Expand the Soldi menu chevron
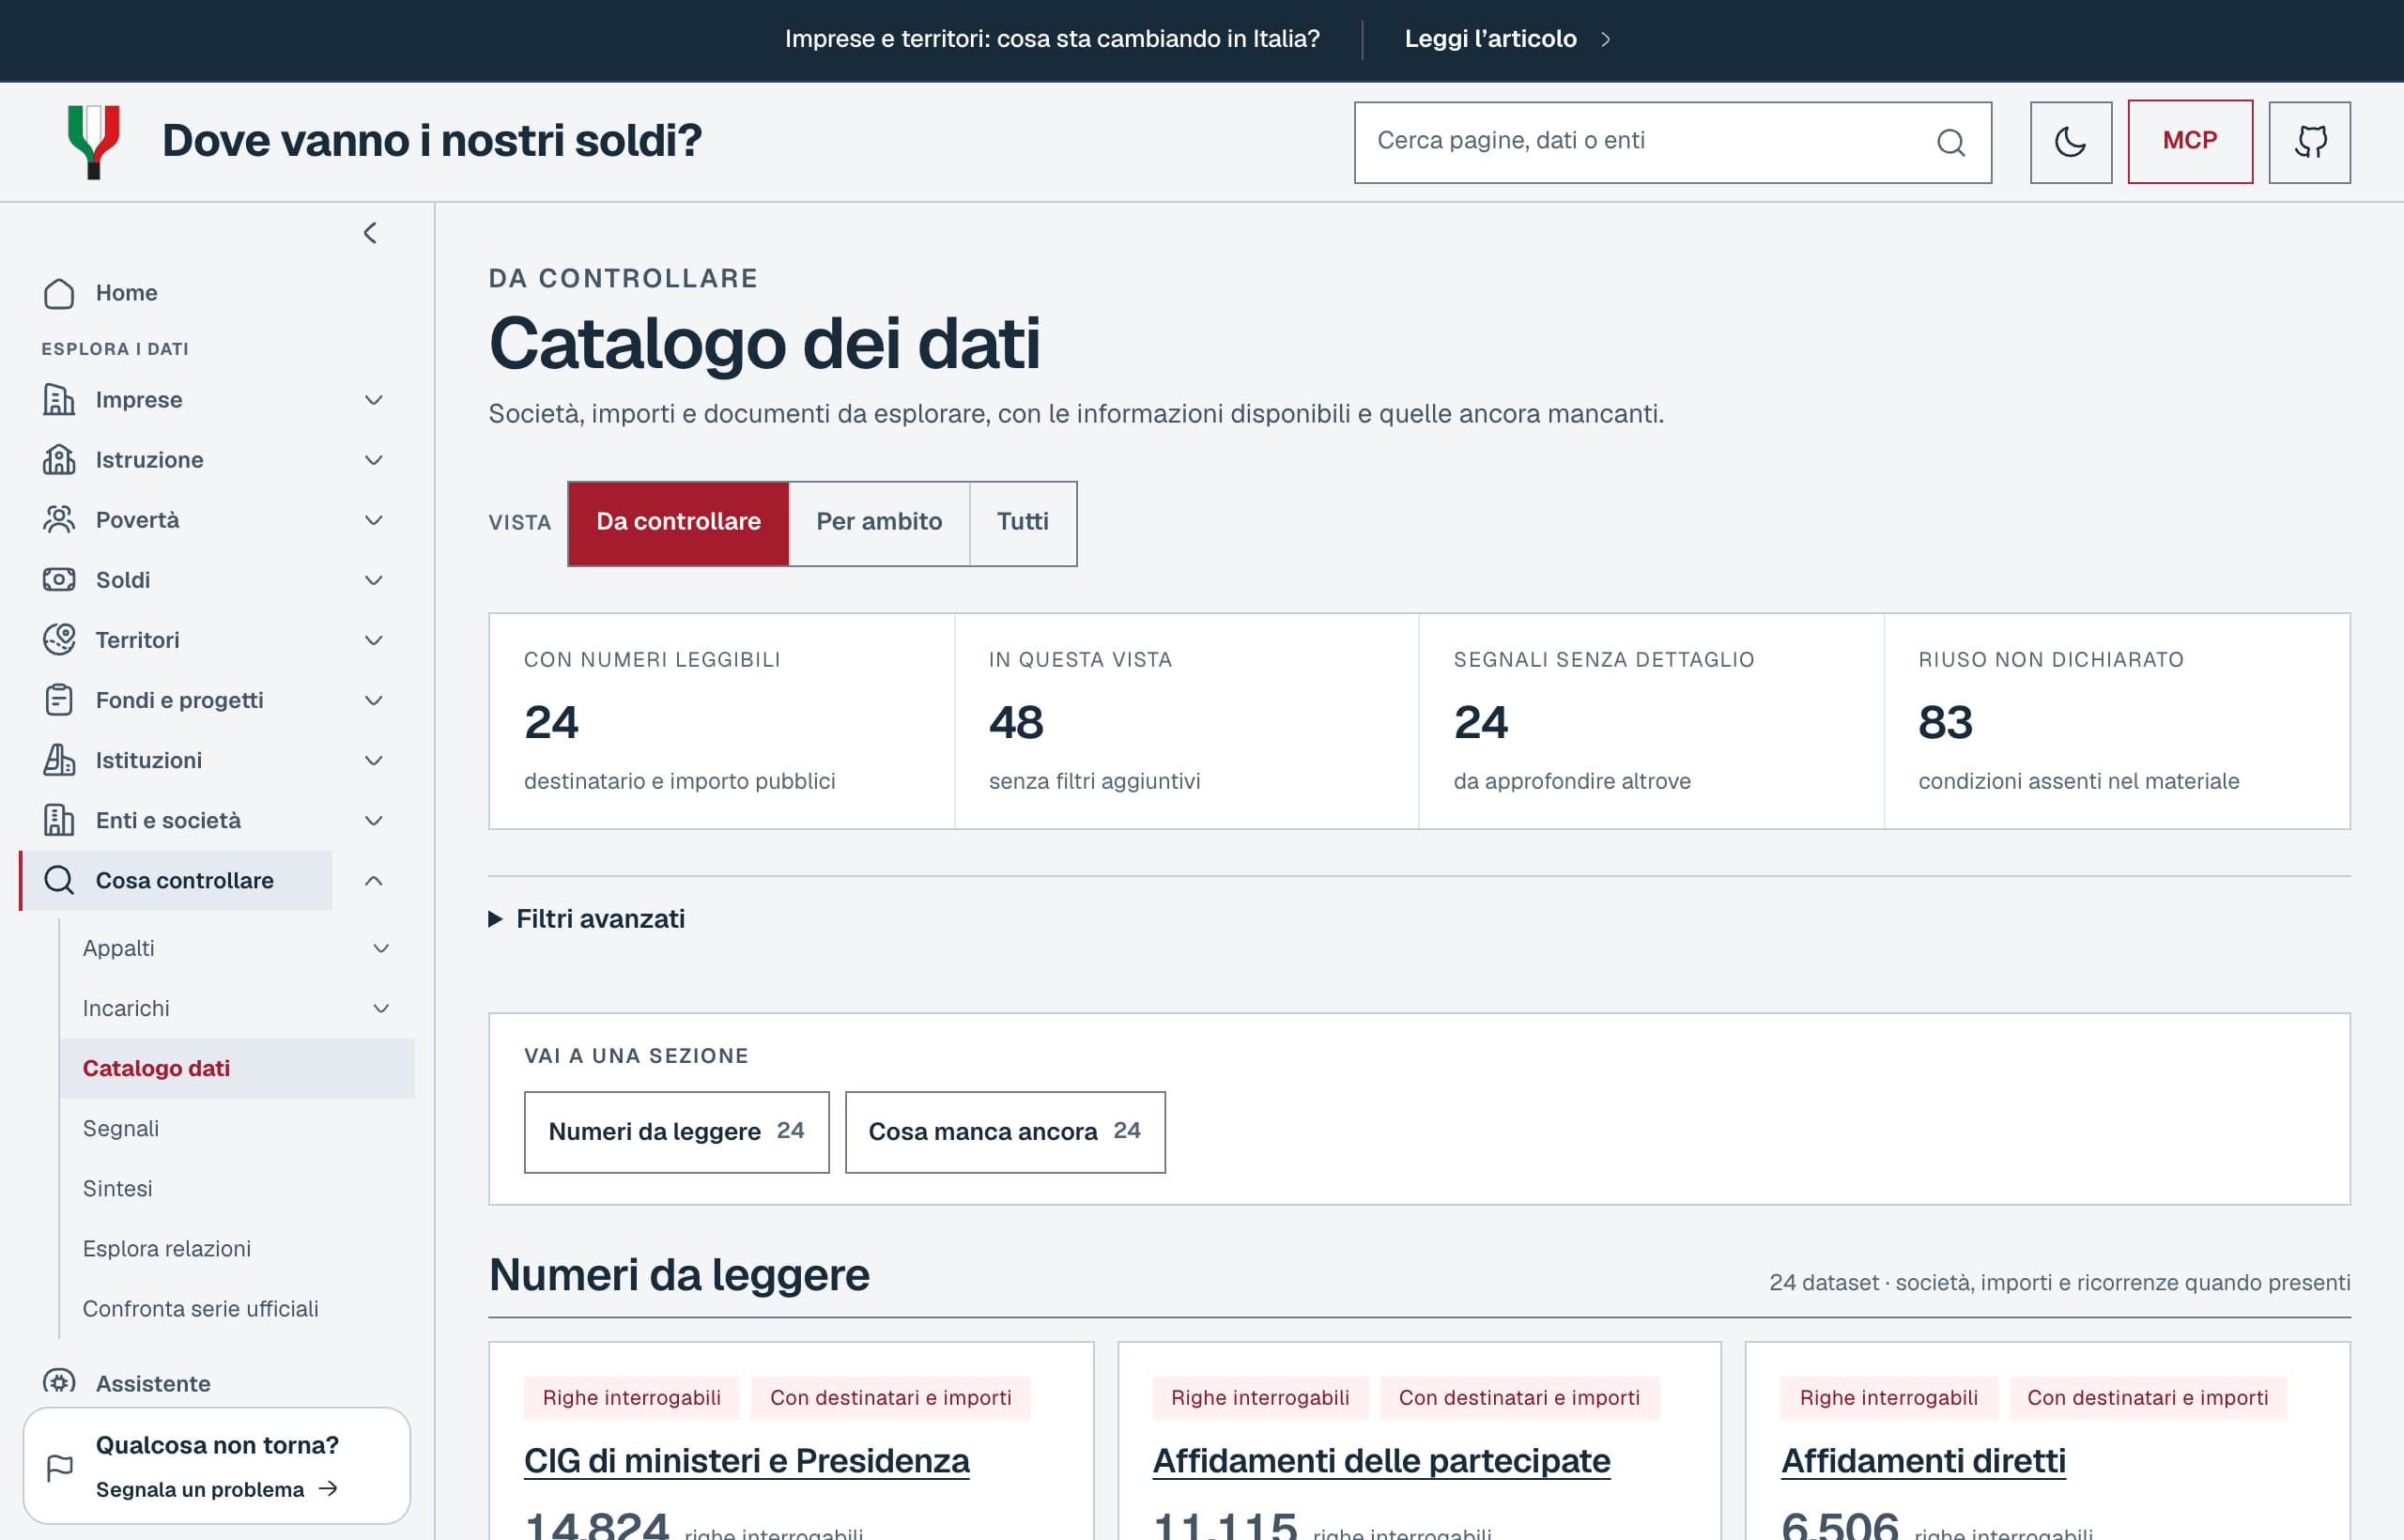Viewport: 2404px width, 1540px height. coord(374,580)
